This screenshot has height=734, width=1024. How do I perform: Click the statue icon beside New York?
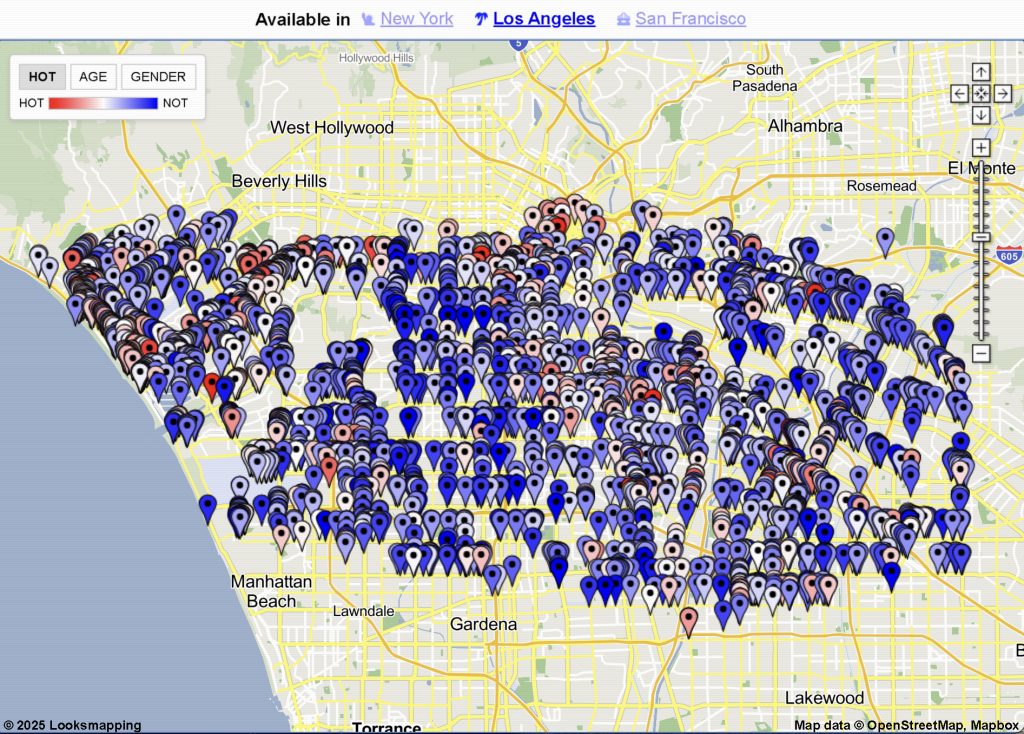[368, 19]
